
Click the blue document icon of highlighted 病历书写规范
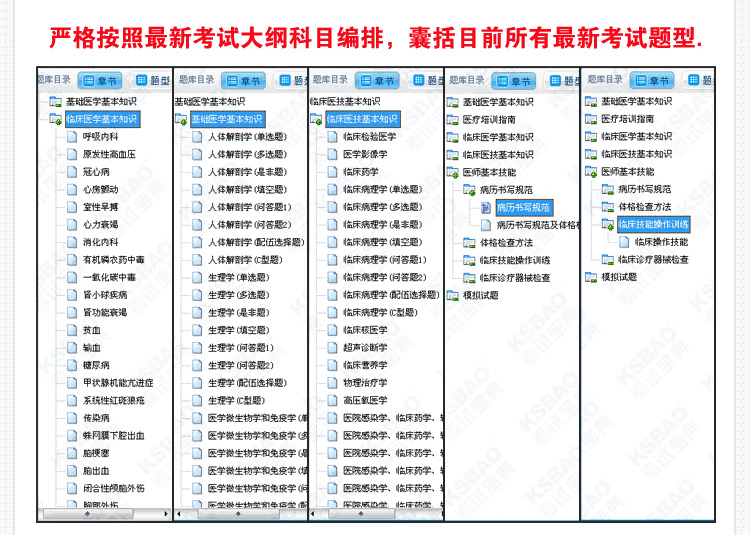coord(486,207)
